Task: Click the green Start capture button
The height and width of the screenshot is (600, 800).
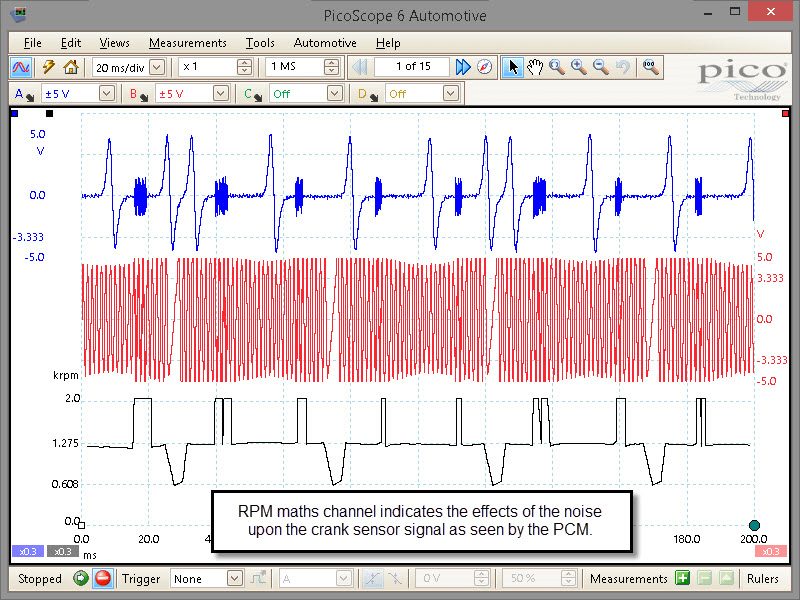Action: tap(81, 579)
